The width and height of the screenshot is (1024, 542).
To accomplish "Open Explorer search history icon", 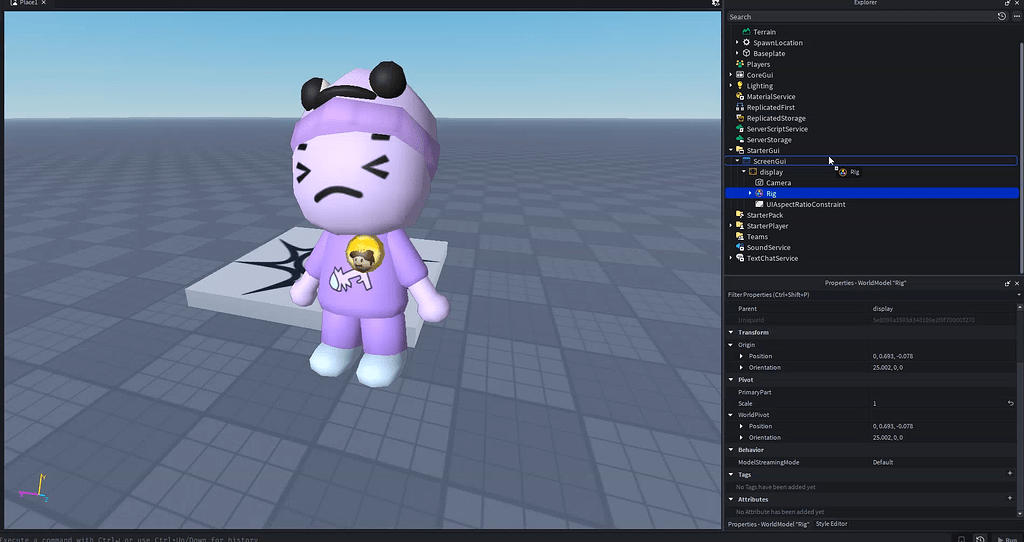I will pyautogui.click(x=1002, y=16).
